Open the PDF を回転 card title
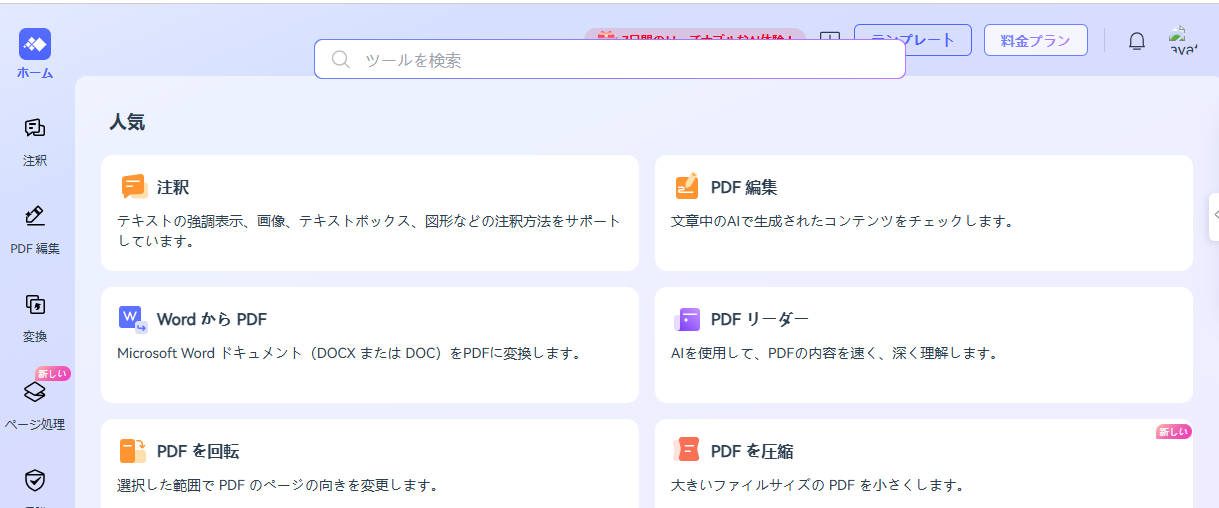 198,451
